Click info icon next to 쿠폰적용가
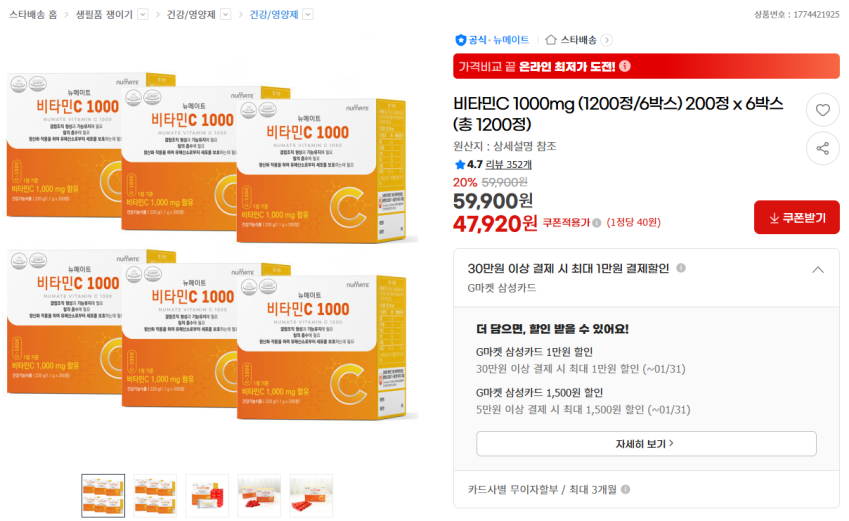Screen dimensions: 849x521 coord(597,223)
